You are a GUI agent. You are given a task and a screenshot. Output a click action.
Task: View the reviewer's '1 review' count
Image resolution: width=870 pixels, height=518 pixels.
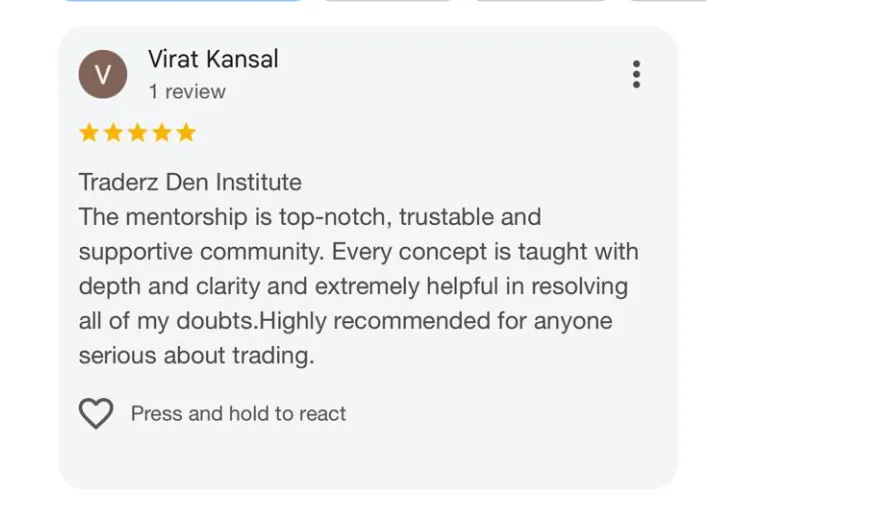187,92
